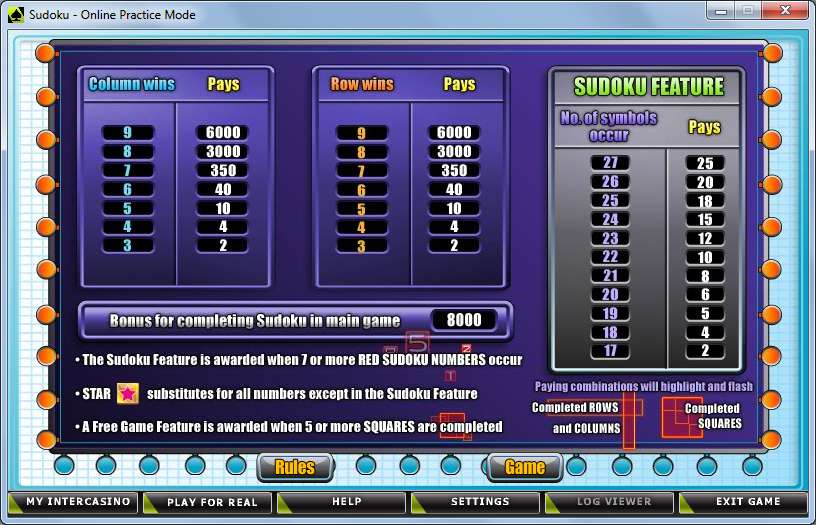Click EXIT GAME
Image resolution: width=816 pixels, height=525 pixels.
pos(743,502)
